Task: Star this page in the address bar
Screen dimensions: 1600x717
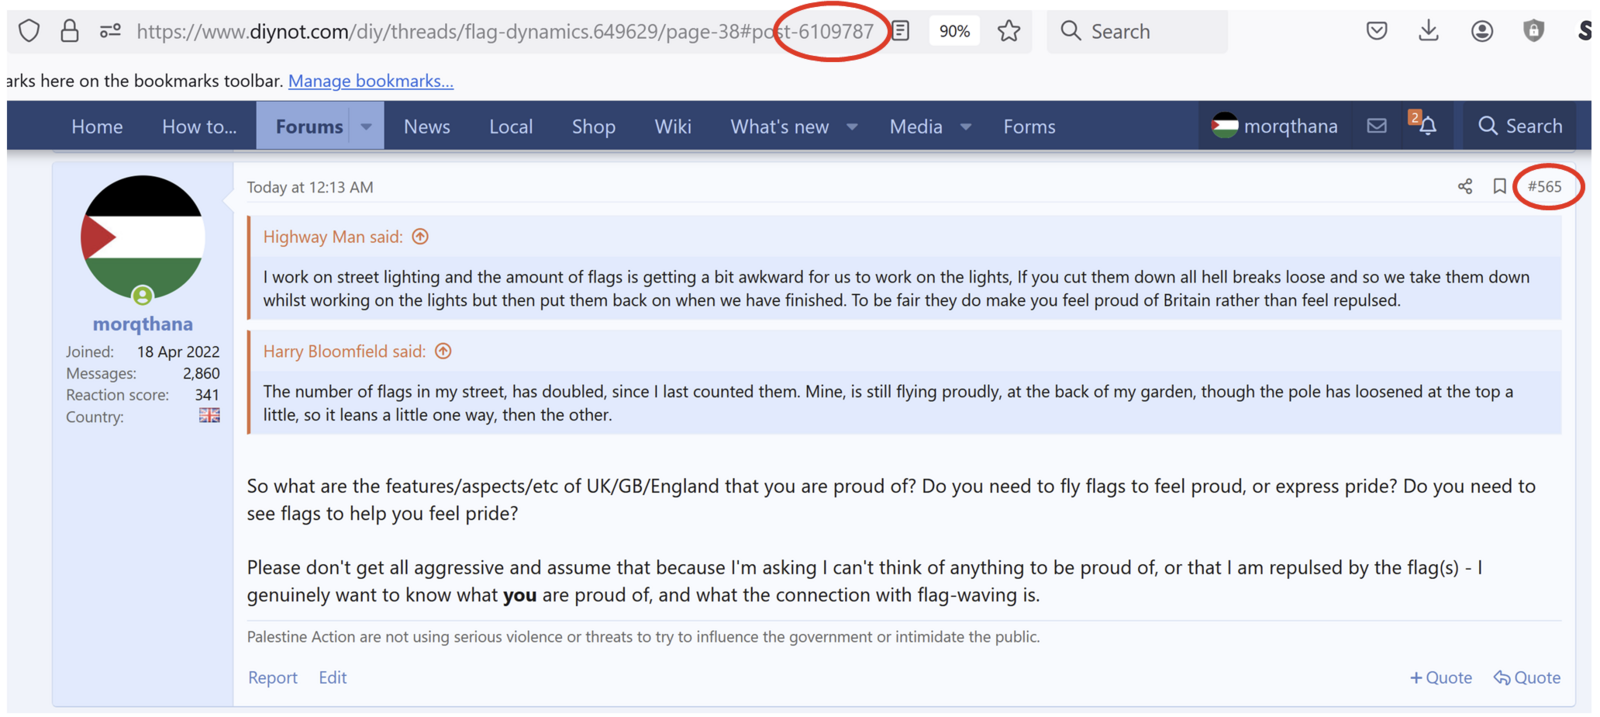Action: tap(1009, 31)
